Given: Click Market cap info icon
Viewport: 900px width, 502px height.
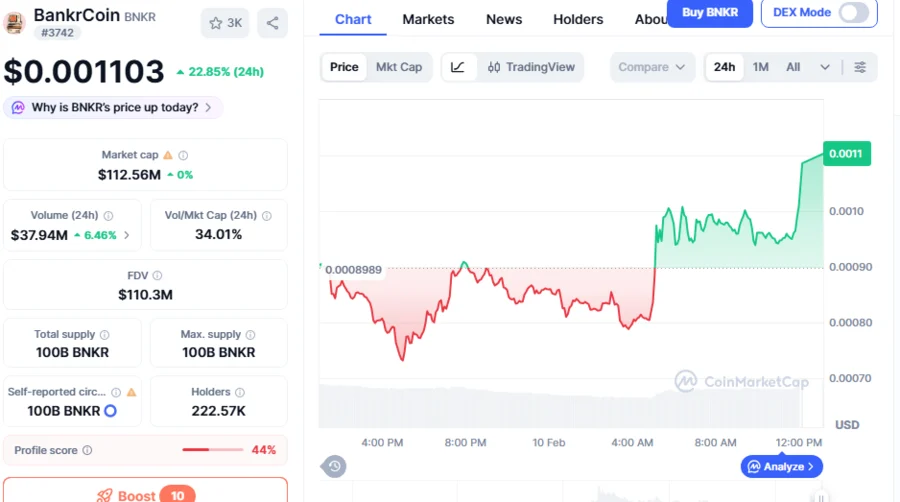Looking at the screenshot, I should (x=183, y=155).
